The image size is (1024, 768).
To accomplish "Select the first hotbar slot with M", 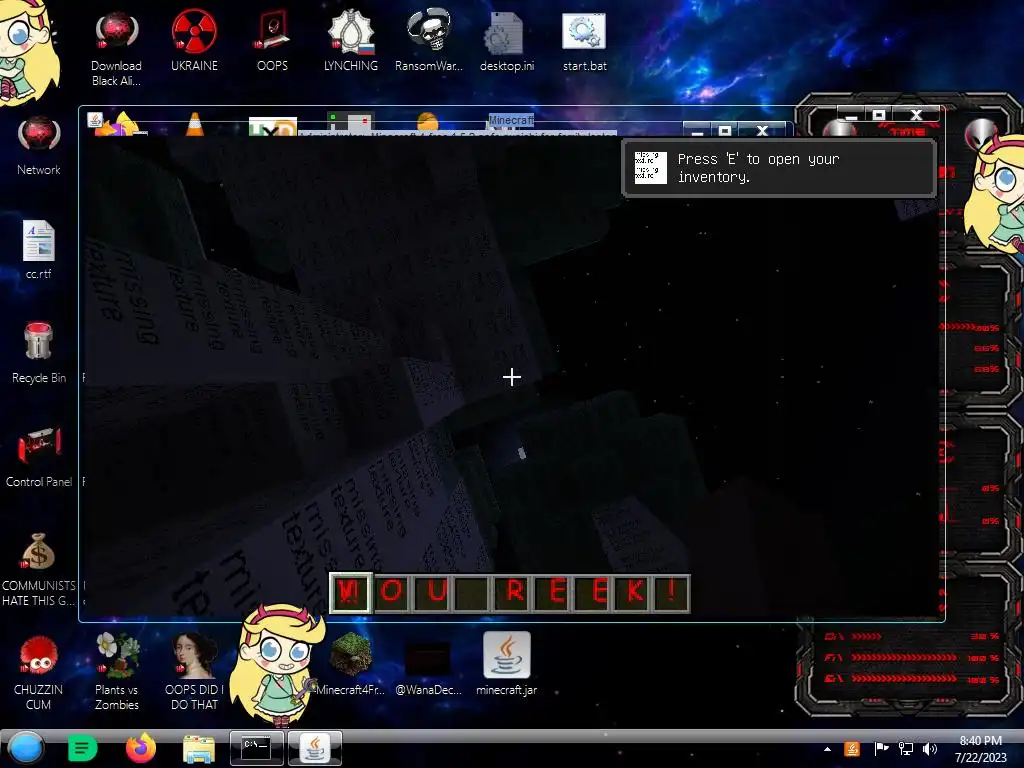I will 351,593.
